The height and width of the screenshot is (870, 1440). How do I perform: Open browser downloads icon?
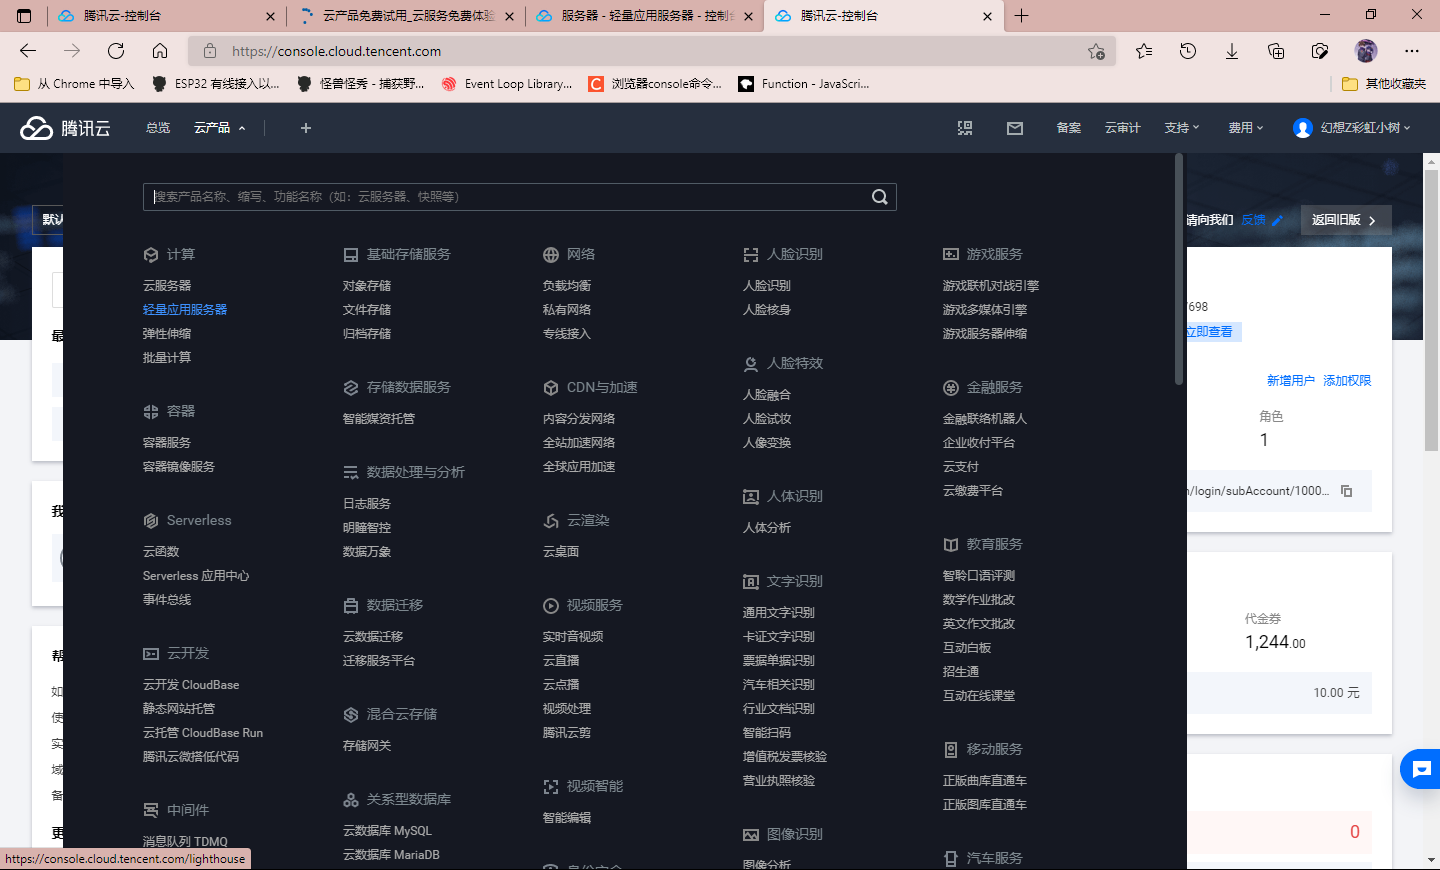click(1232, 51)
